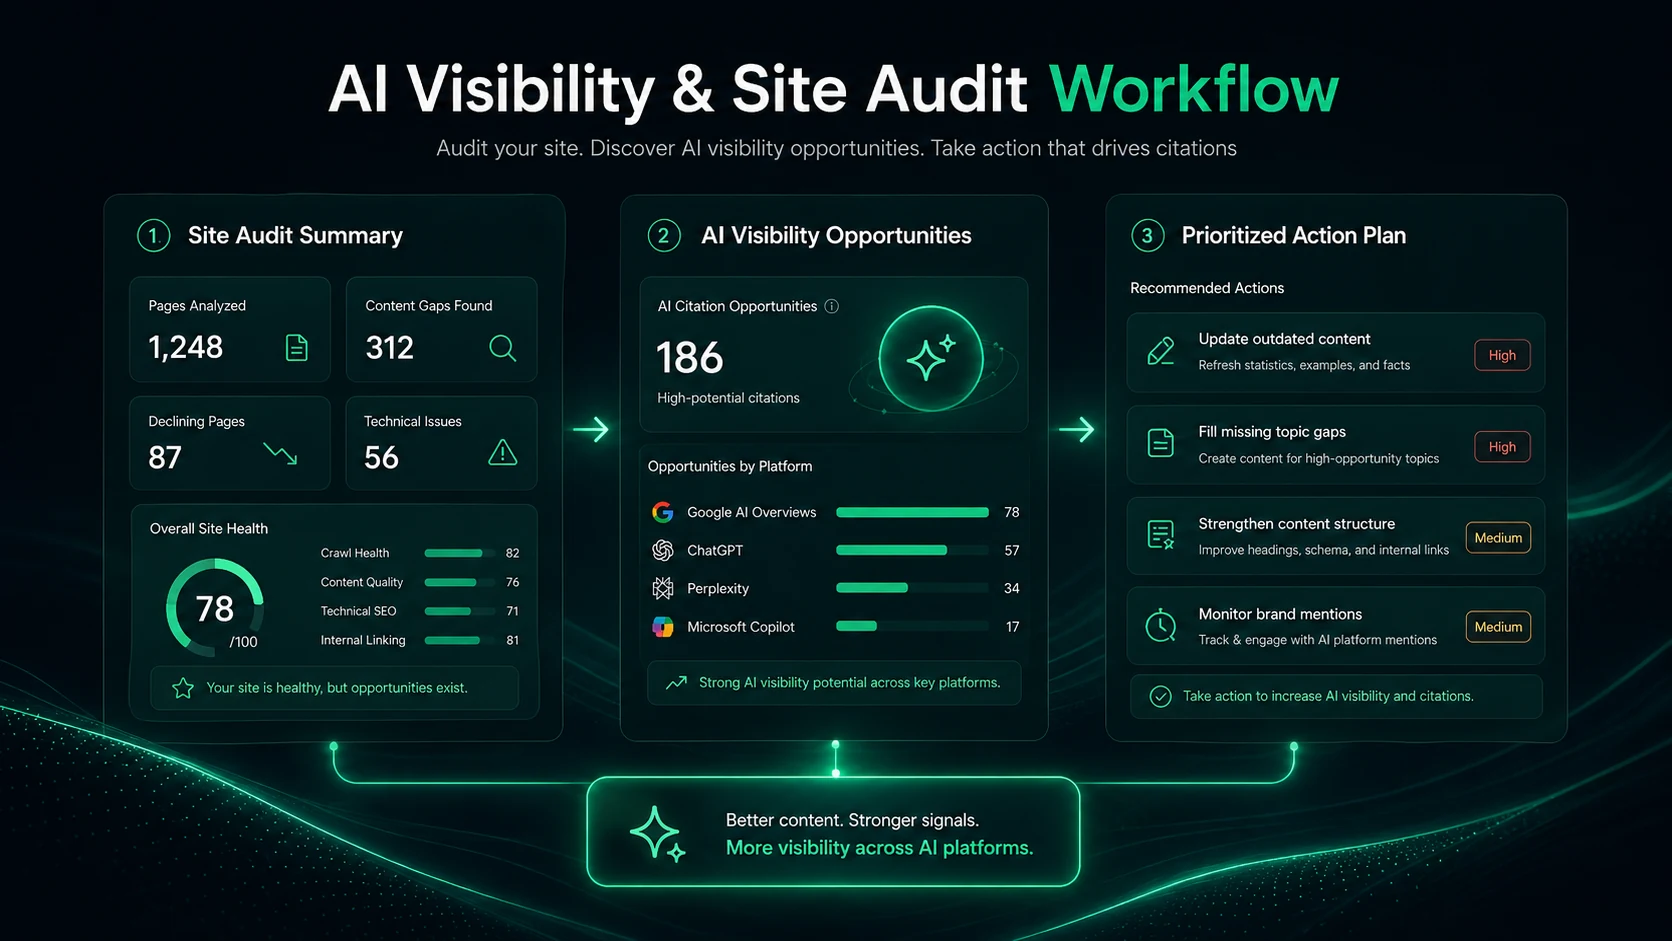Click the 87 declining pages value
The height and width of the screenshot is (941, 1672).
tap(165, 457)
